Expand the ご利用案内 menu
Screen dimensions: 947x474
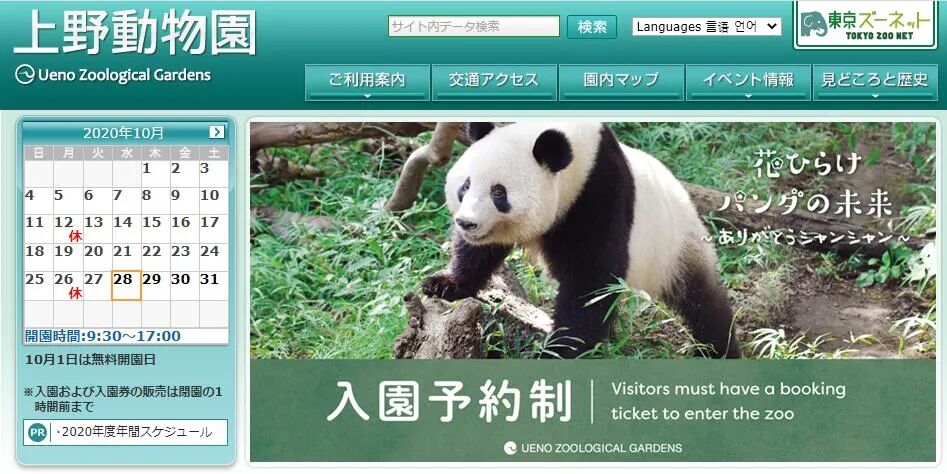(367, 82)
